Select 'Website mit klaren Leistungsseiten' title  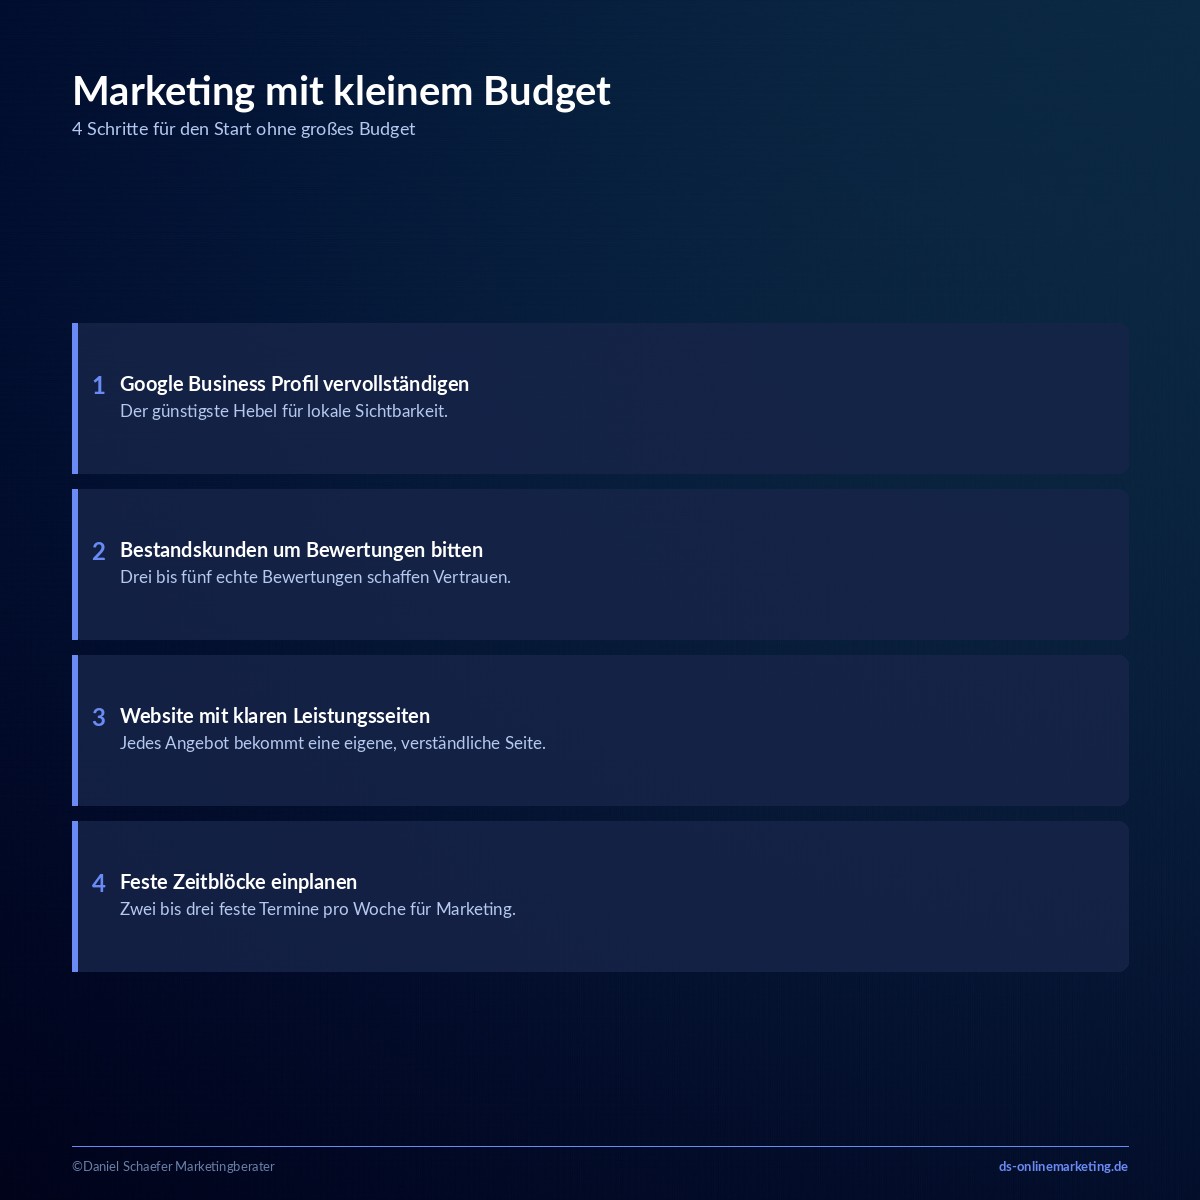[x=275, y=716]
